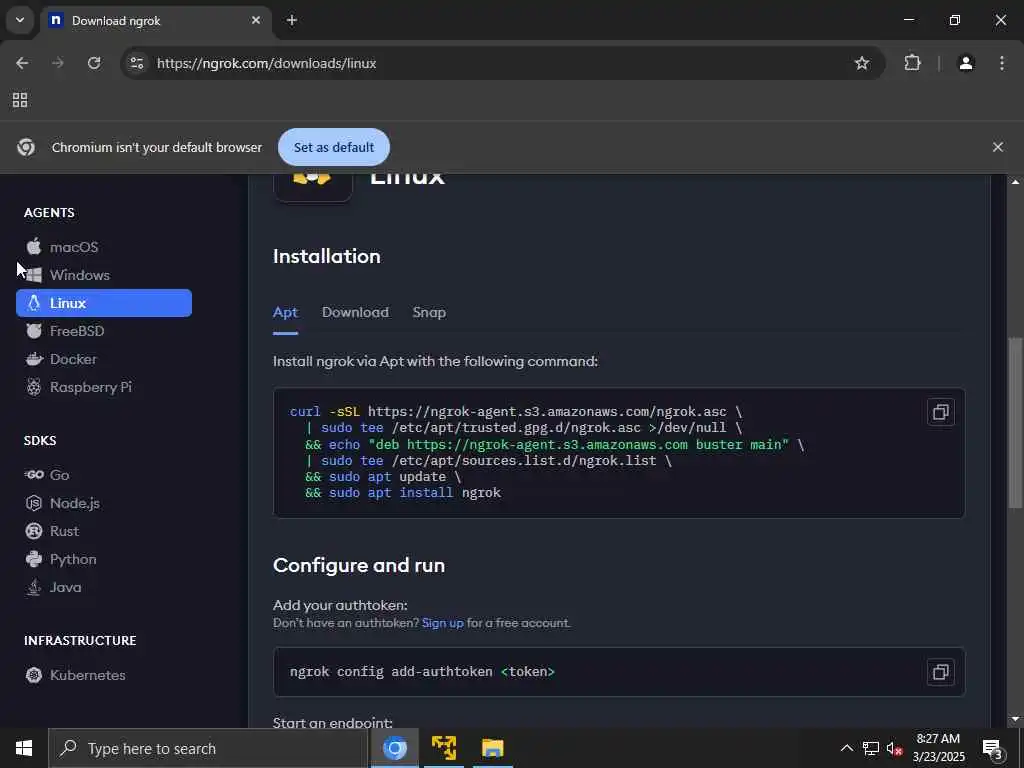Open File Explorer from the taskbar

(x=492, y=748)
